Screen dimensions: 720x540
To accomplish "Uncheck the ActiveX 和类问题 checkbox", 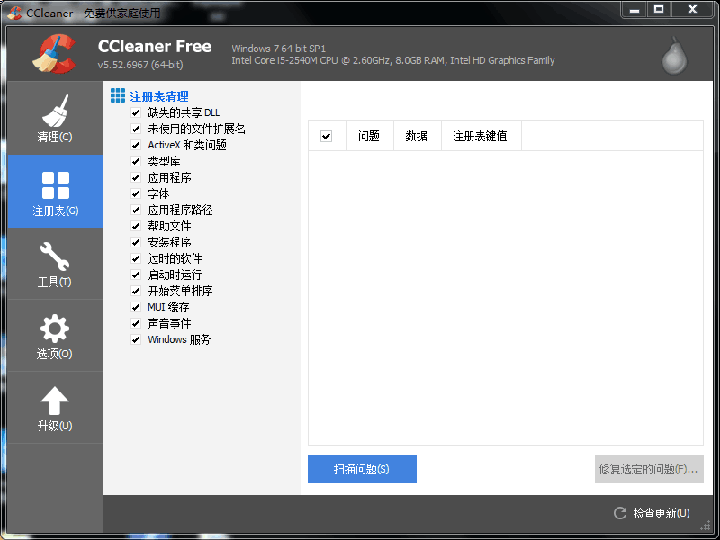I will pyautogui.click(x=135, y=145).
